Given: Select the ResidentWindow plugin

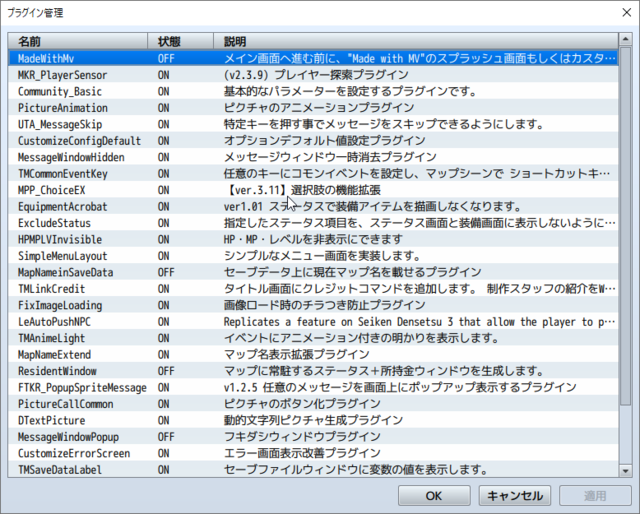Looking at the screenshot, I should (313, 371).
